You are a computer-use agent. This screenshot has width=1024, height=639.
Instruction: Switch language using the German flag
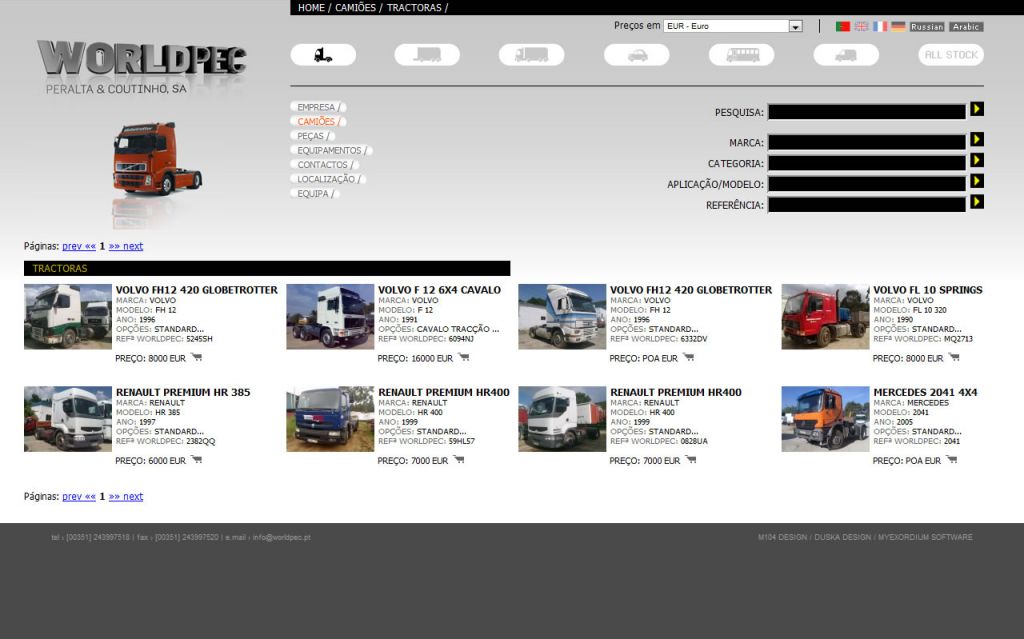898,27
